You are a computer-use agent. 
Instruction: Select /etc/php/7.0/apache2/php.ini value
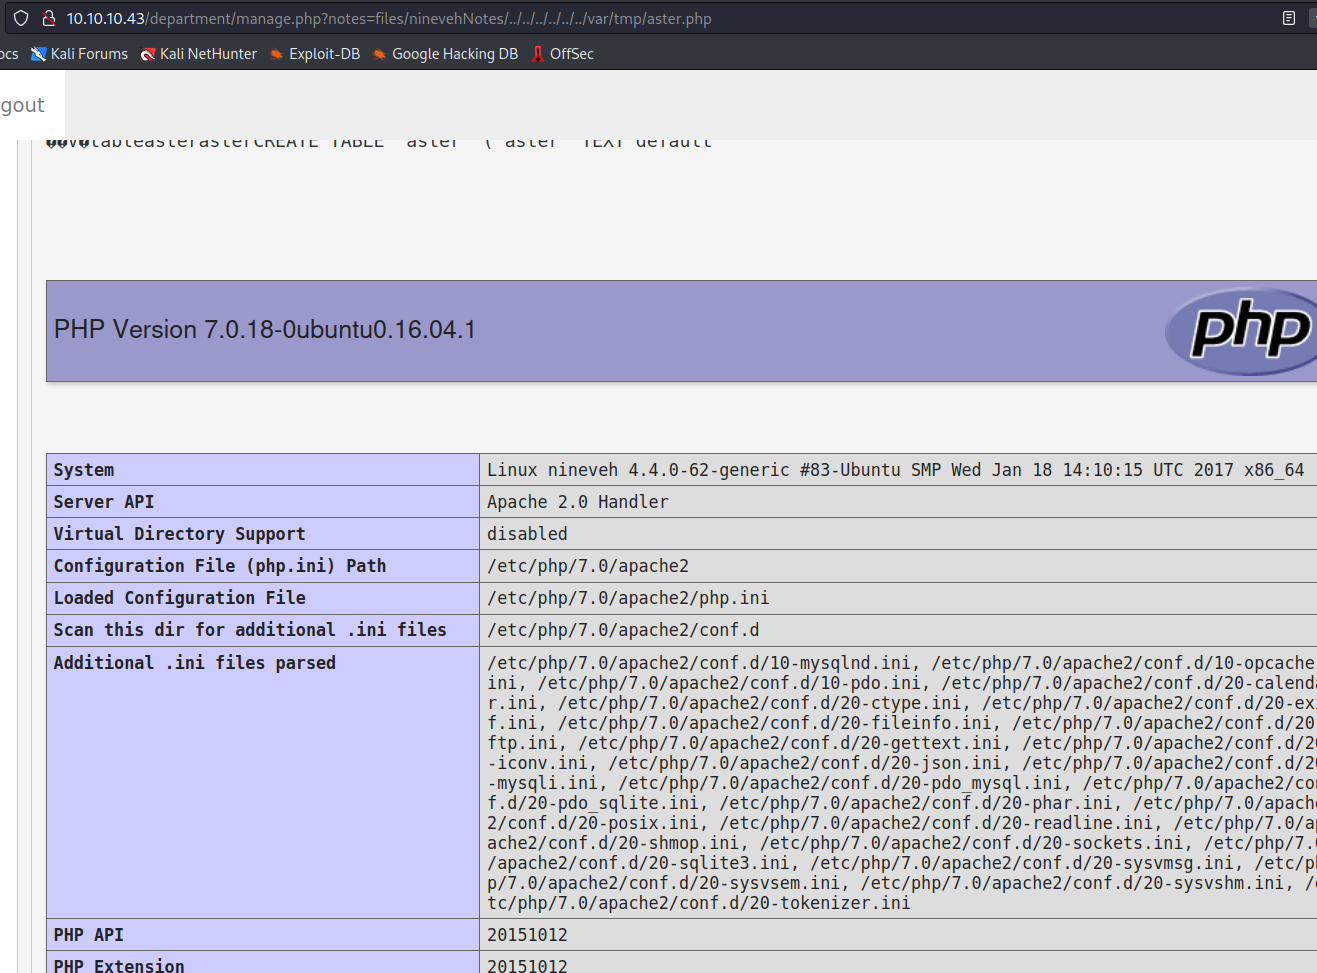[x=628, y=598]
